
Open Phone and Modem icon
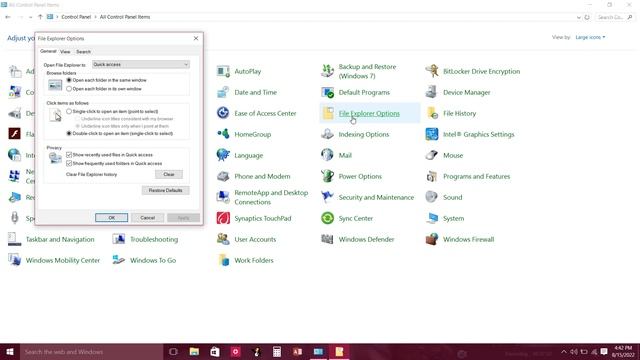[x=223, y=176]
